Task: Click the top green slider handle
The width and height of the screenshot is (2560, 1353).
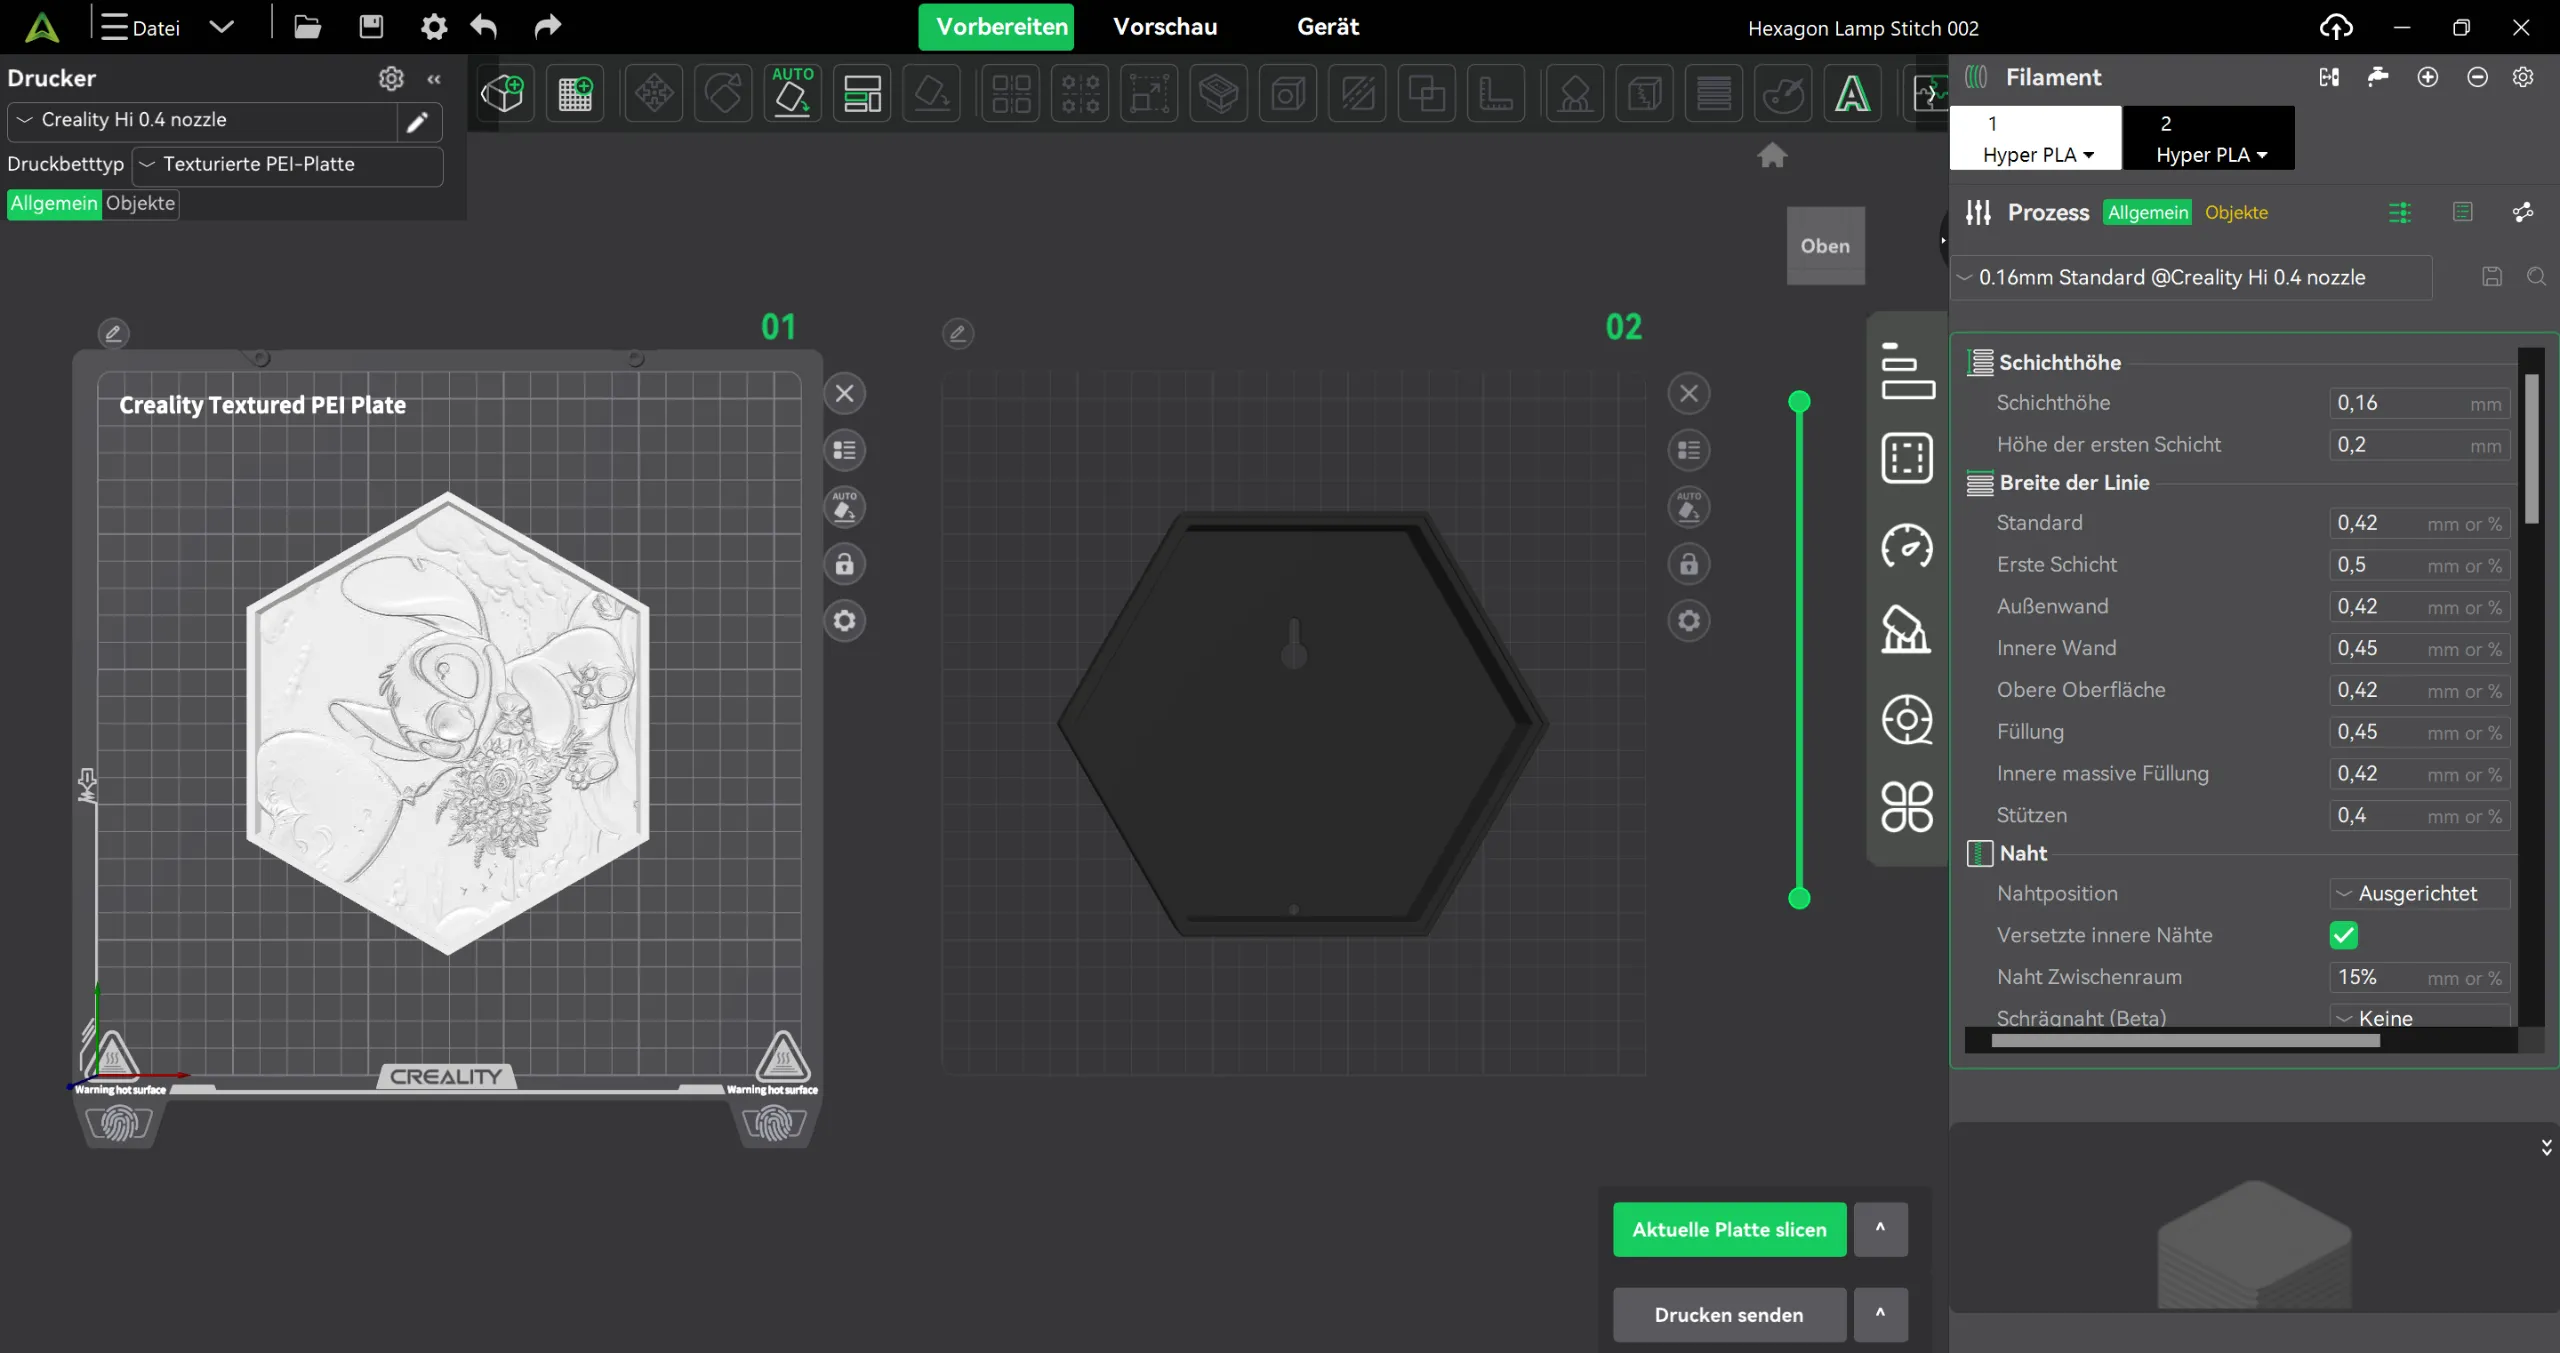Action: click(1799, 402)
